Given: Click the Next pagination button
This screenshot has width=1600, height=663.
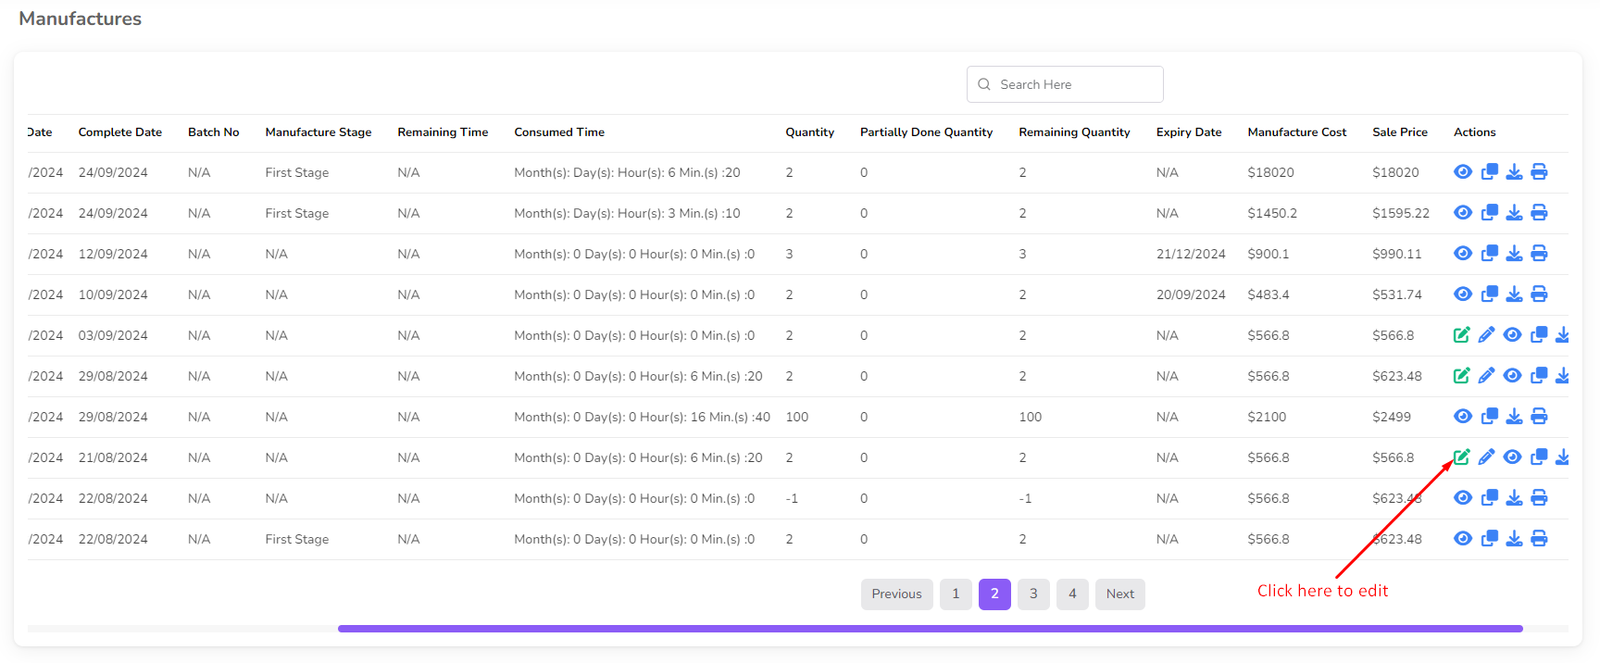Looking at the screenshot, I should pos(1119,594).
